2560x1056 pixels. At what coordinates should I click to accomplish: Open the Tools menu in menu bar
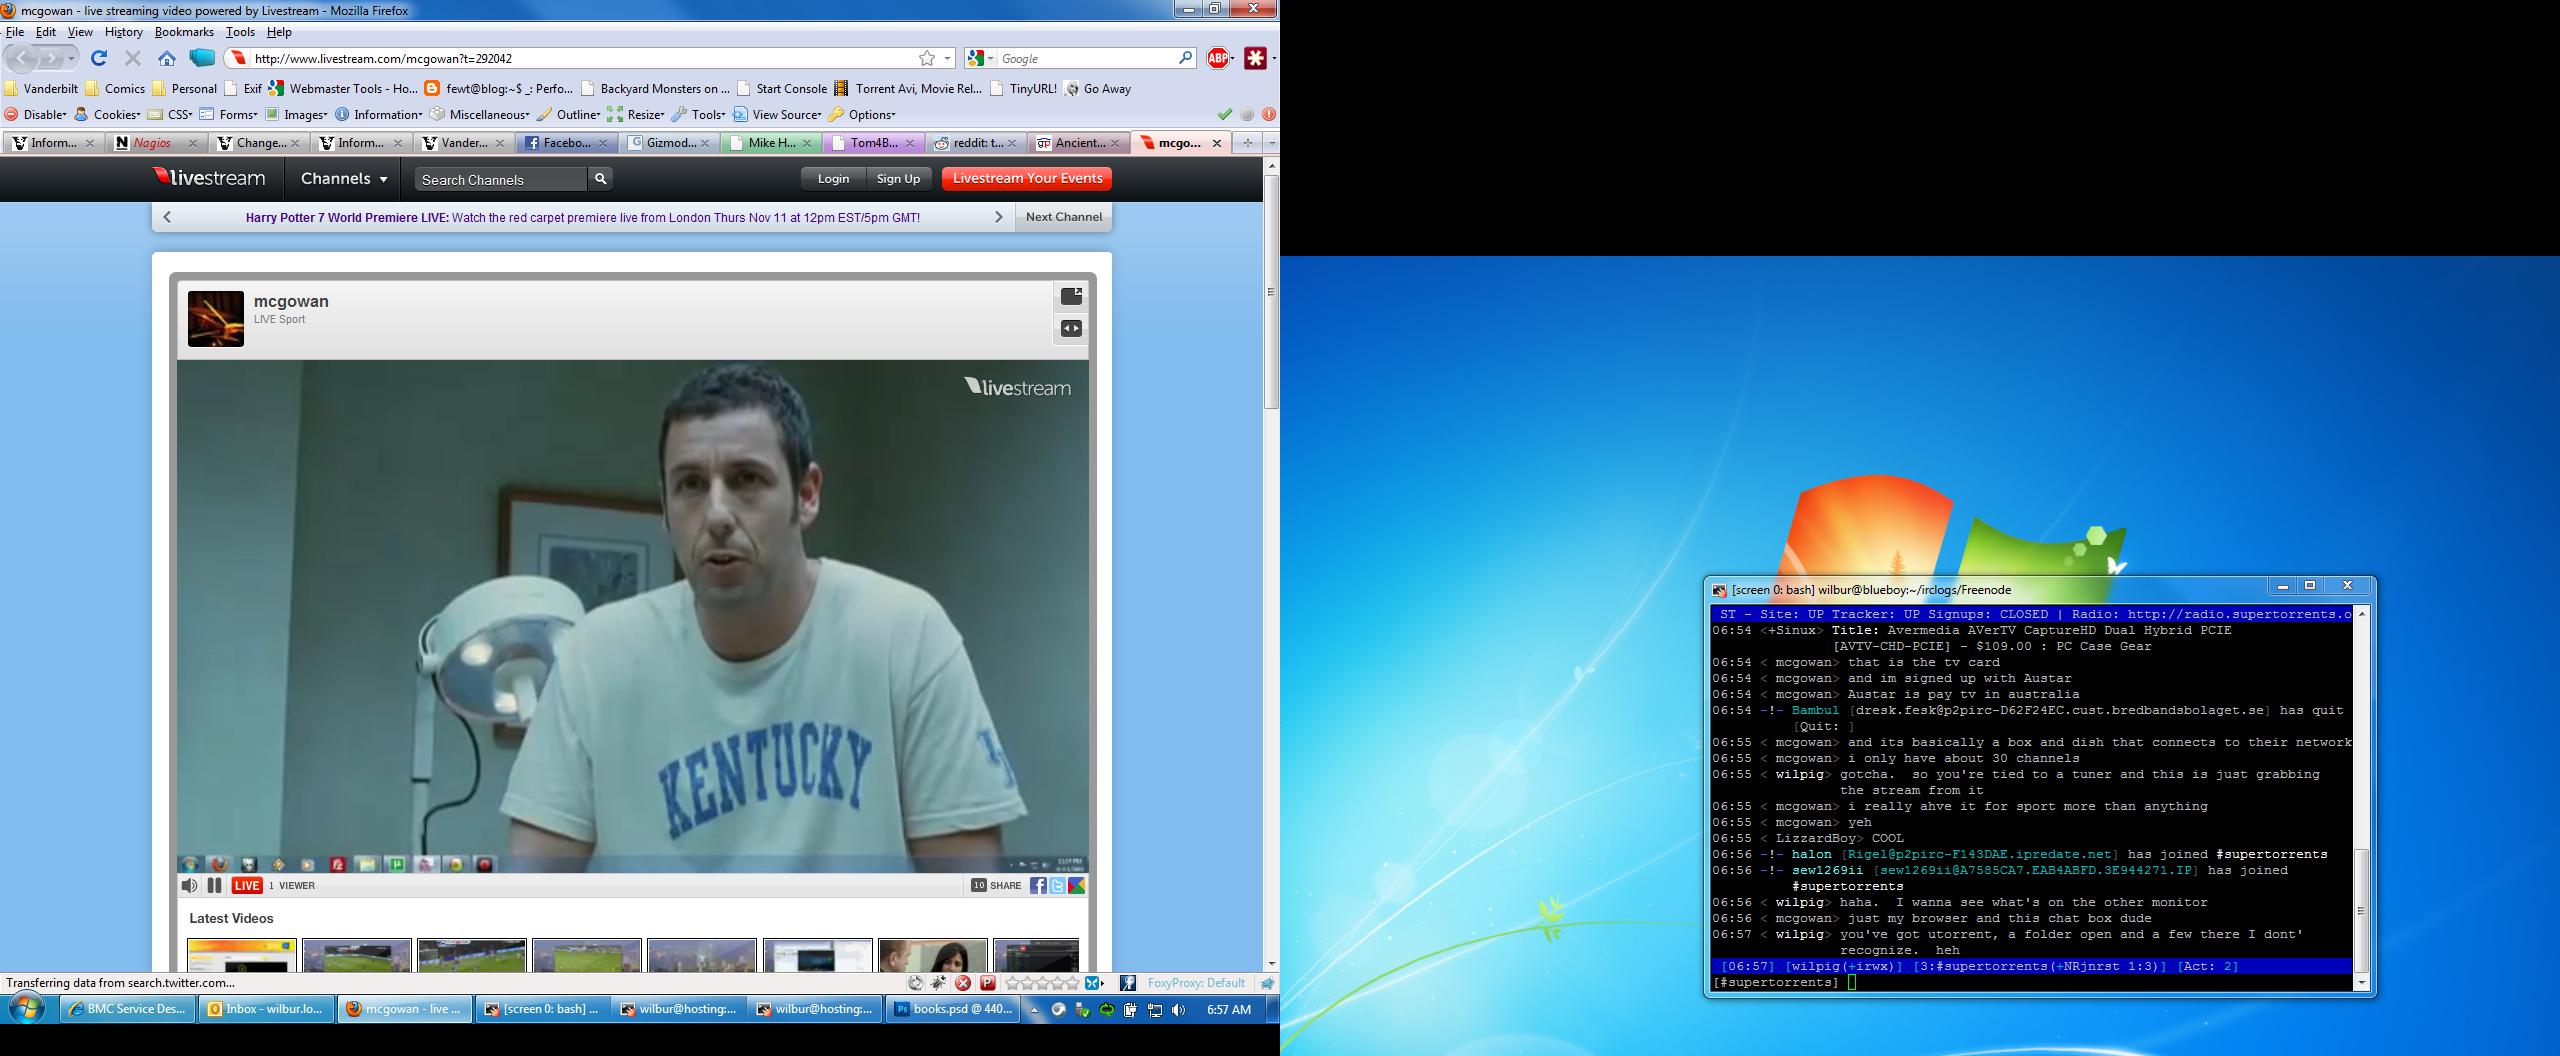click(240, 32)
